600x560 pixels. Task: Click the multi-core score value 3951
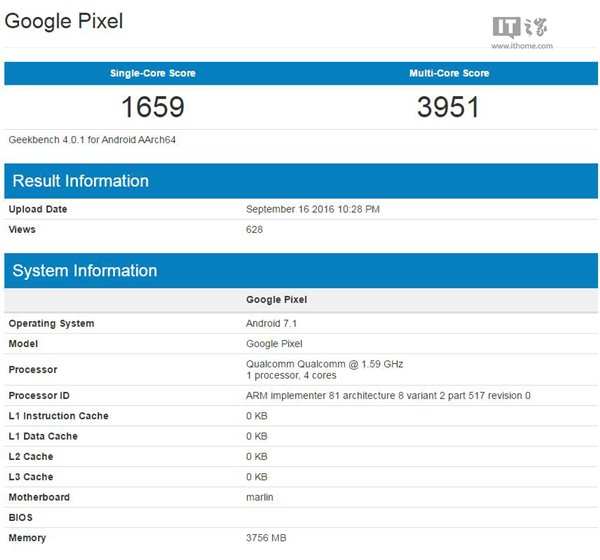pos(448,107)
